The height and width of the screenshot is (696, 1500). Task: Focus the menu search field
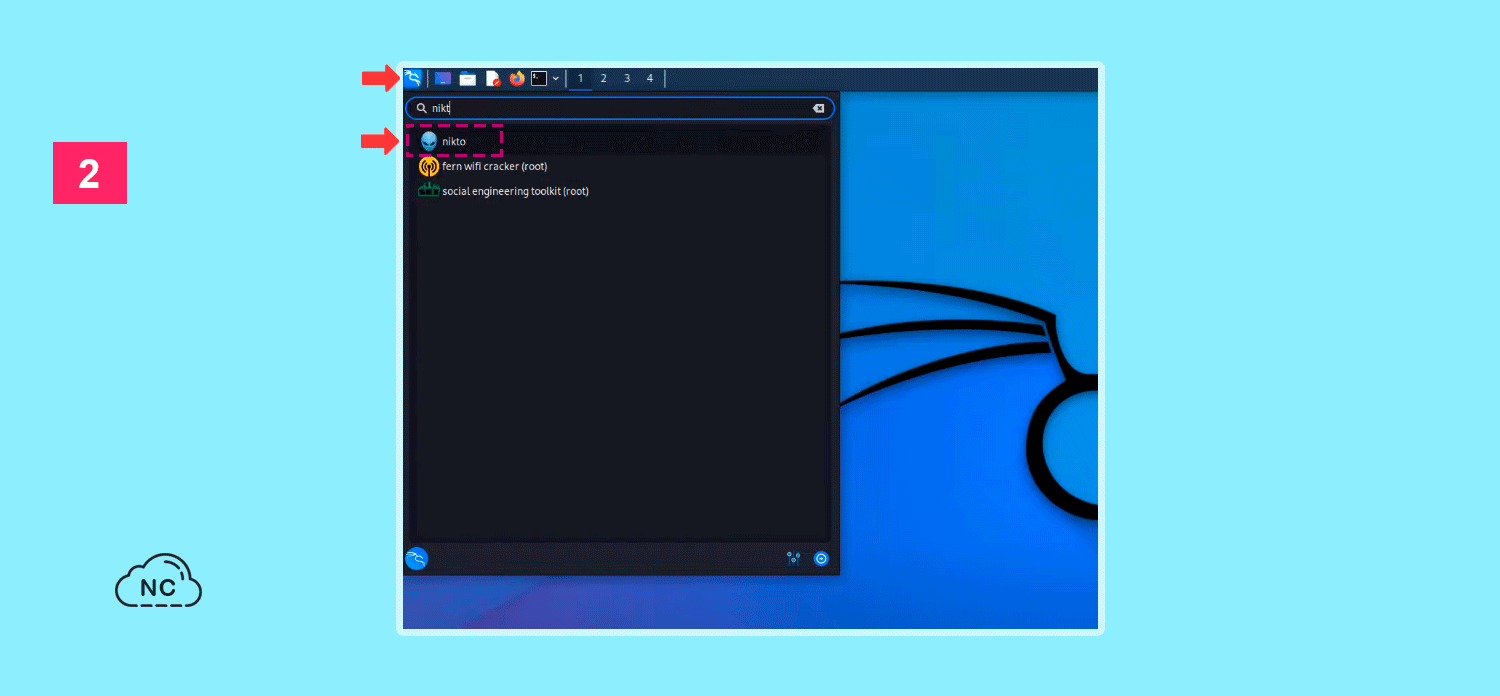(x=620, y=108)
